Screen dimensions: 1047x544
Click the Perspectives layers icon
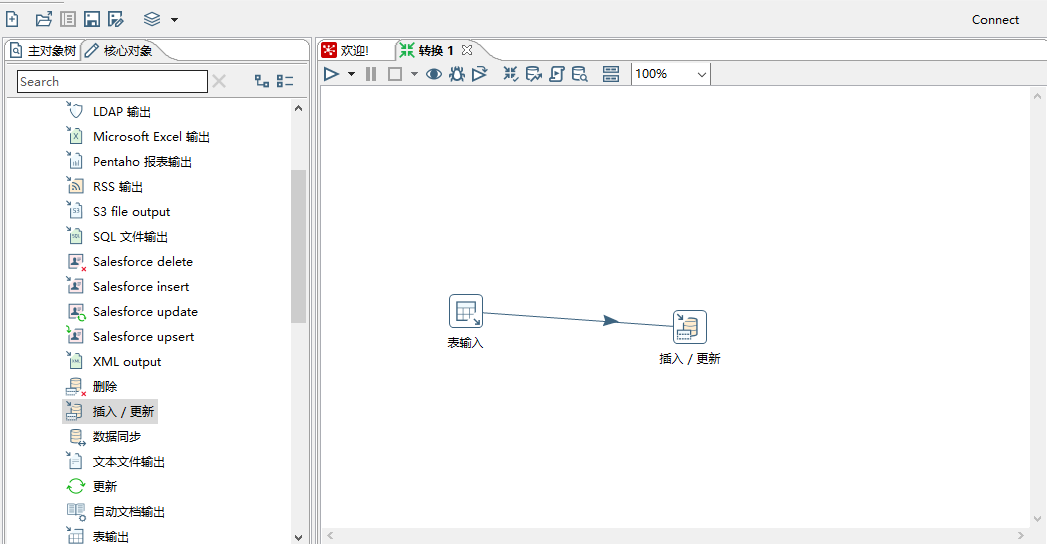click(x=152, y=19)
